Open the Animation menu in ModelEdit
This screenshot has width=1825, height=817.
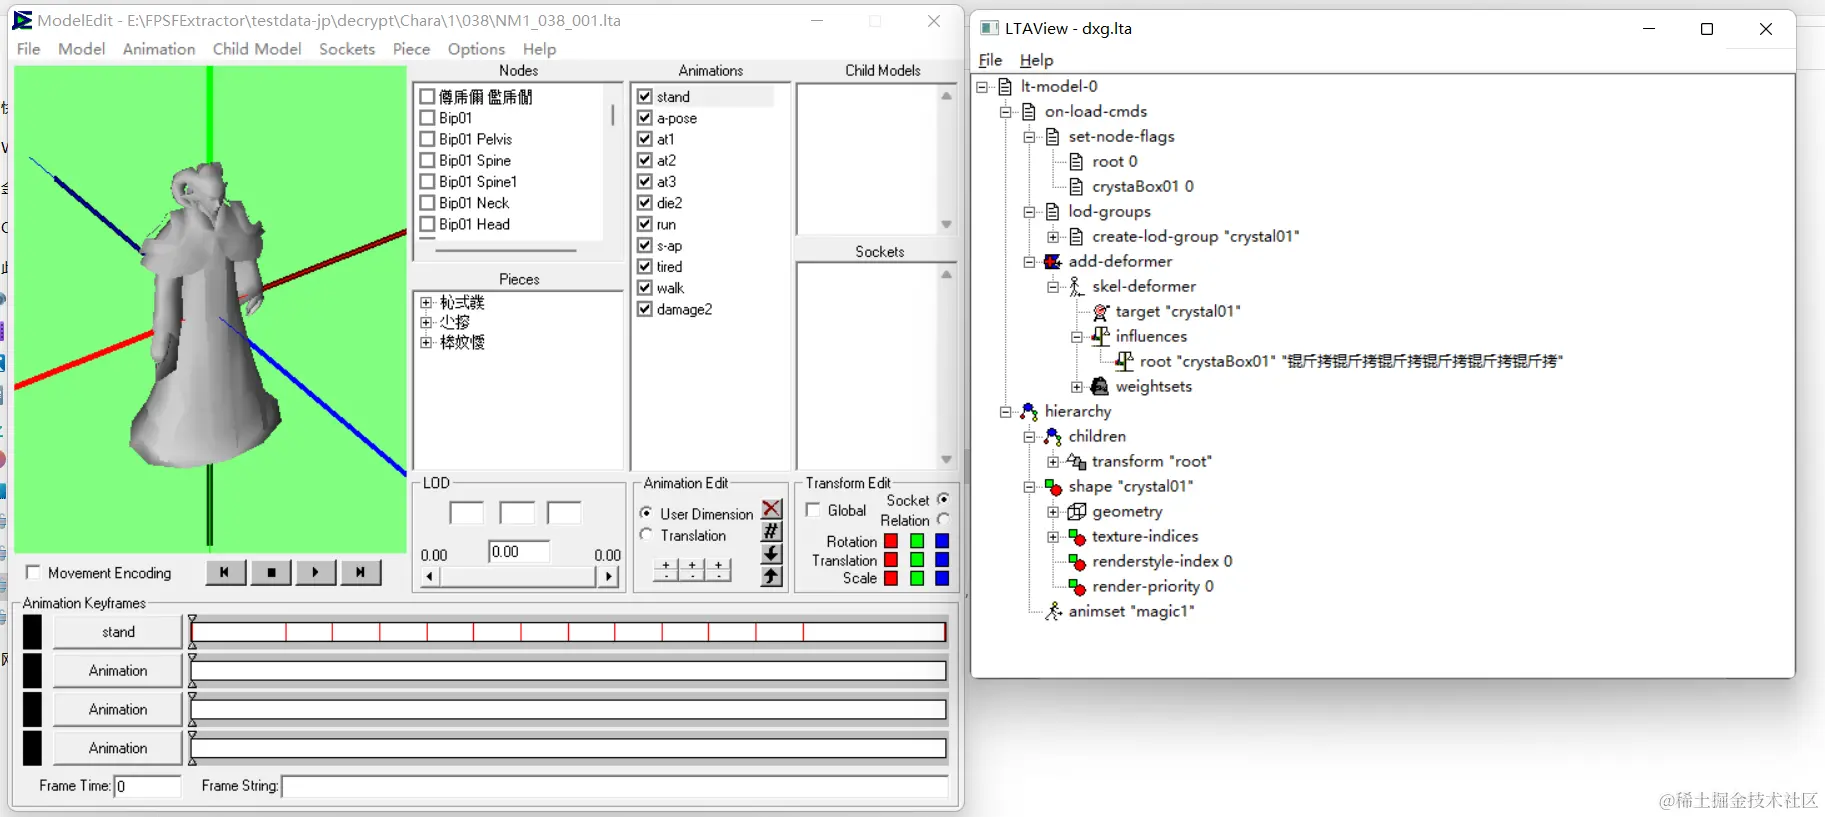[159, 49]
